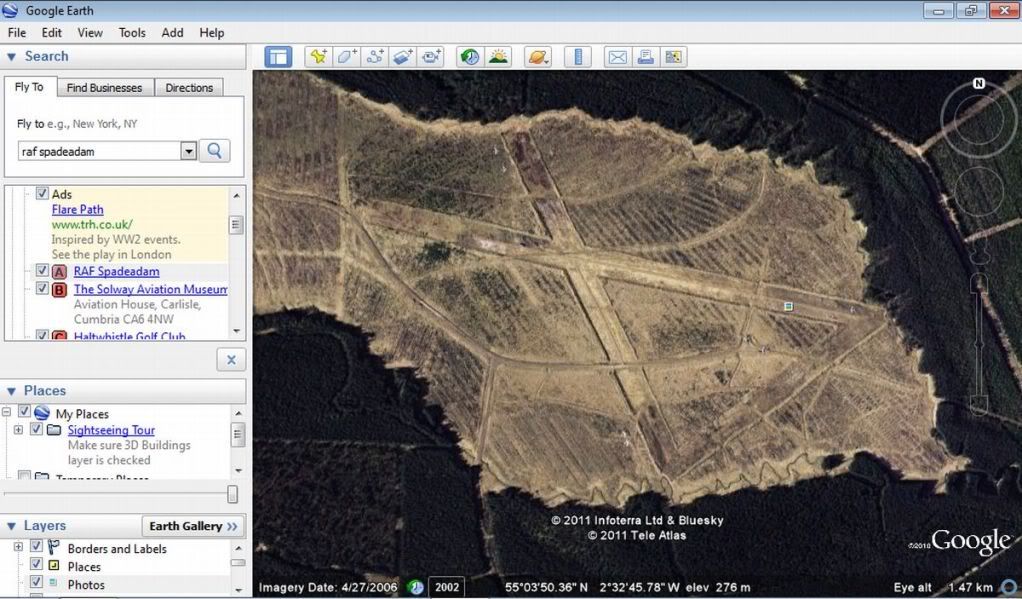Open the Add menu
This screenshot has height=599, width=1022.
pos(172,33)
